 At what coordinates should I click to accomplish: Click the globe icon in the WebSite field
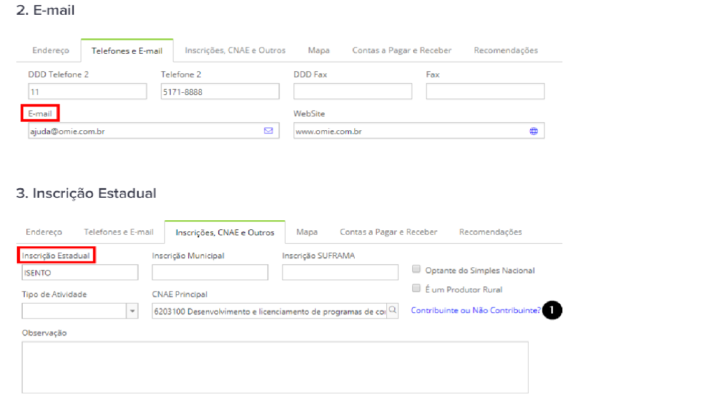(534, 131)
